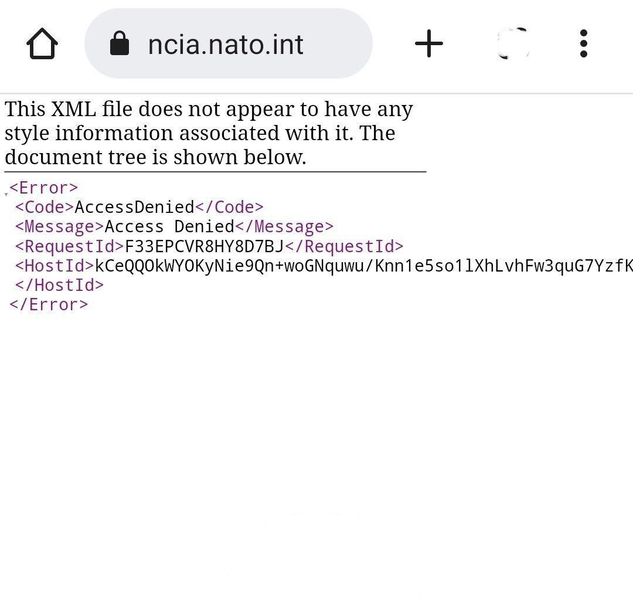The width and height of the screenshot is (633, 600).
Task: Collapse the Error node triangle
Action: [x=6, y=194]
